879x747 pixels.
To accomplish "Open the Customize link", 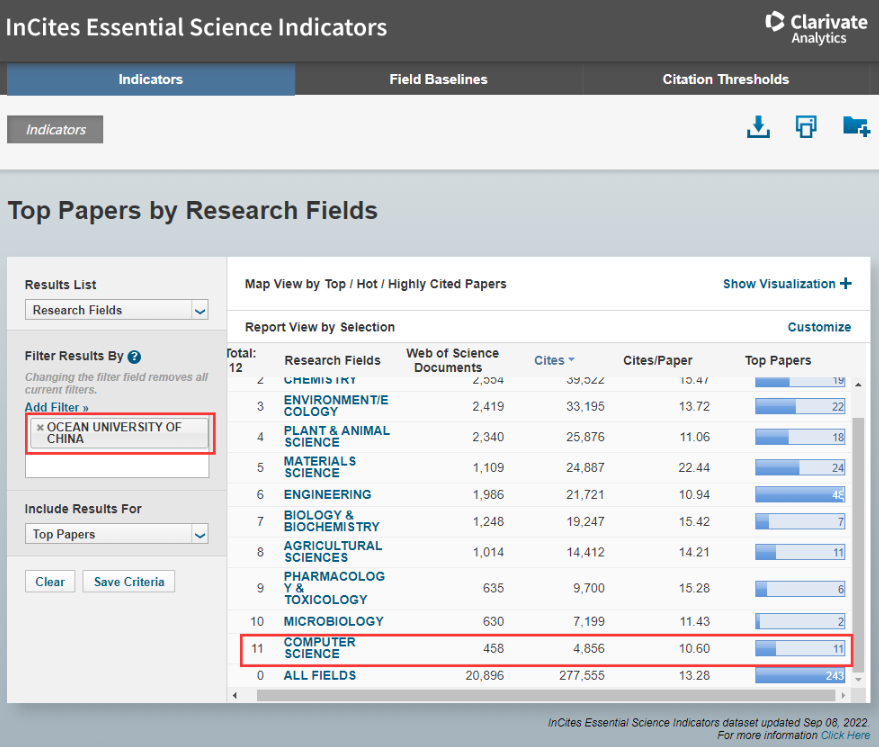I will 819,327.
